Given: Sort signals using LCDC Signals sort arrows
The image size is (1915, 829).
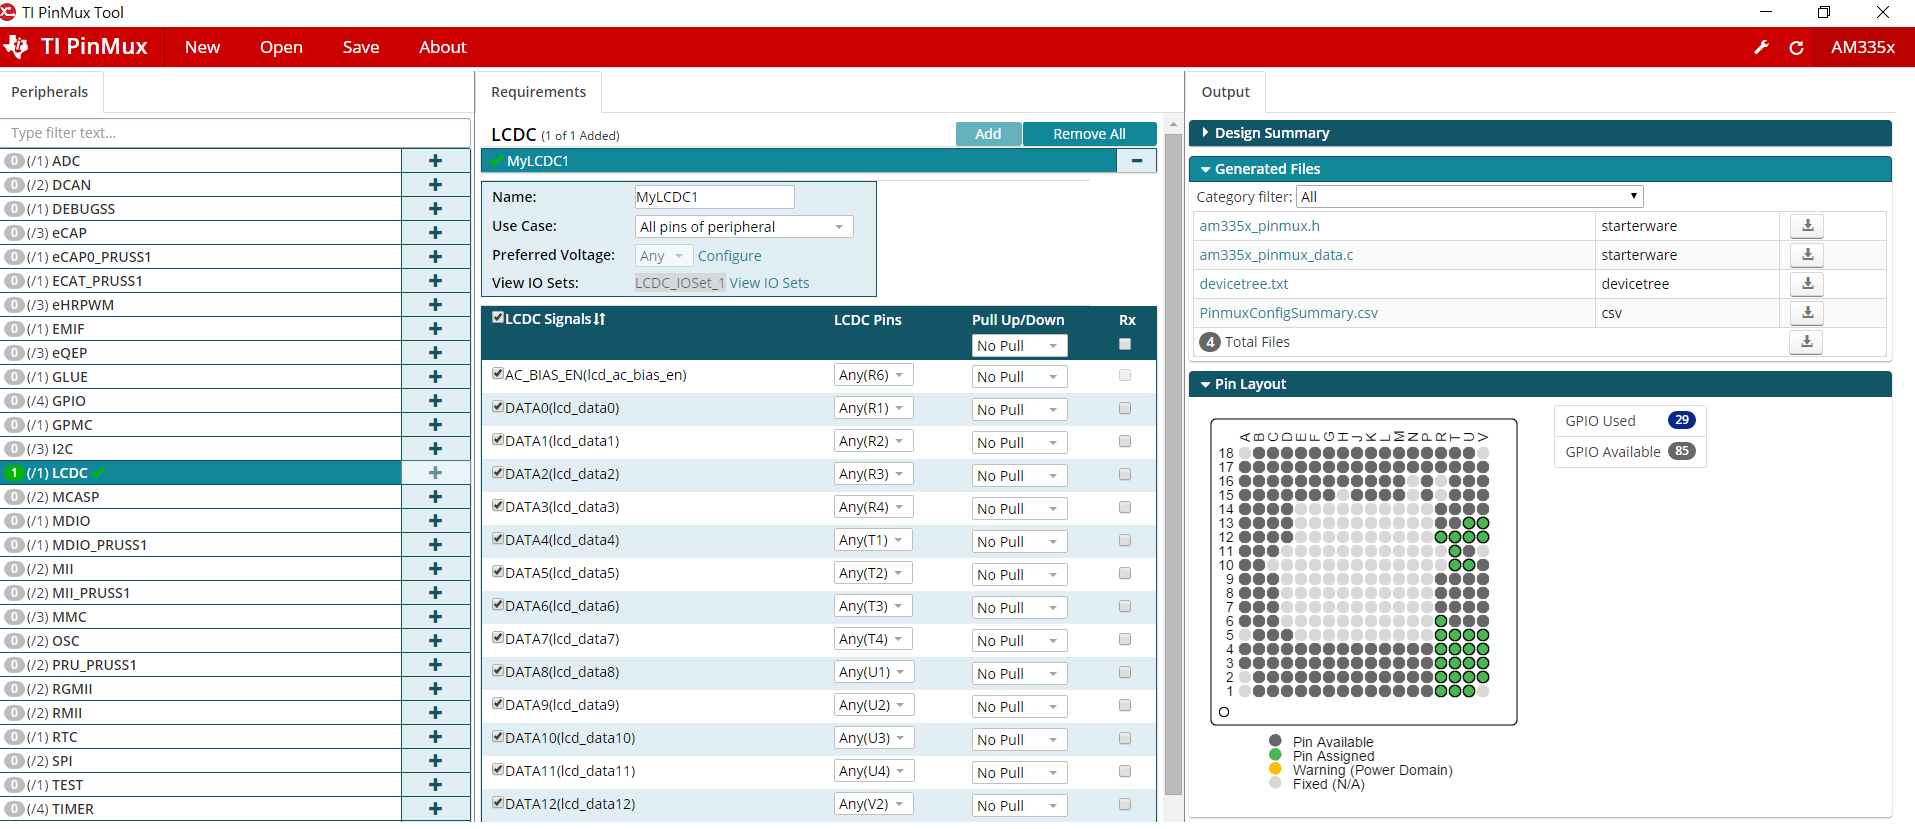Looking at the screenshot, I should (x=599, y=319).
